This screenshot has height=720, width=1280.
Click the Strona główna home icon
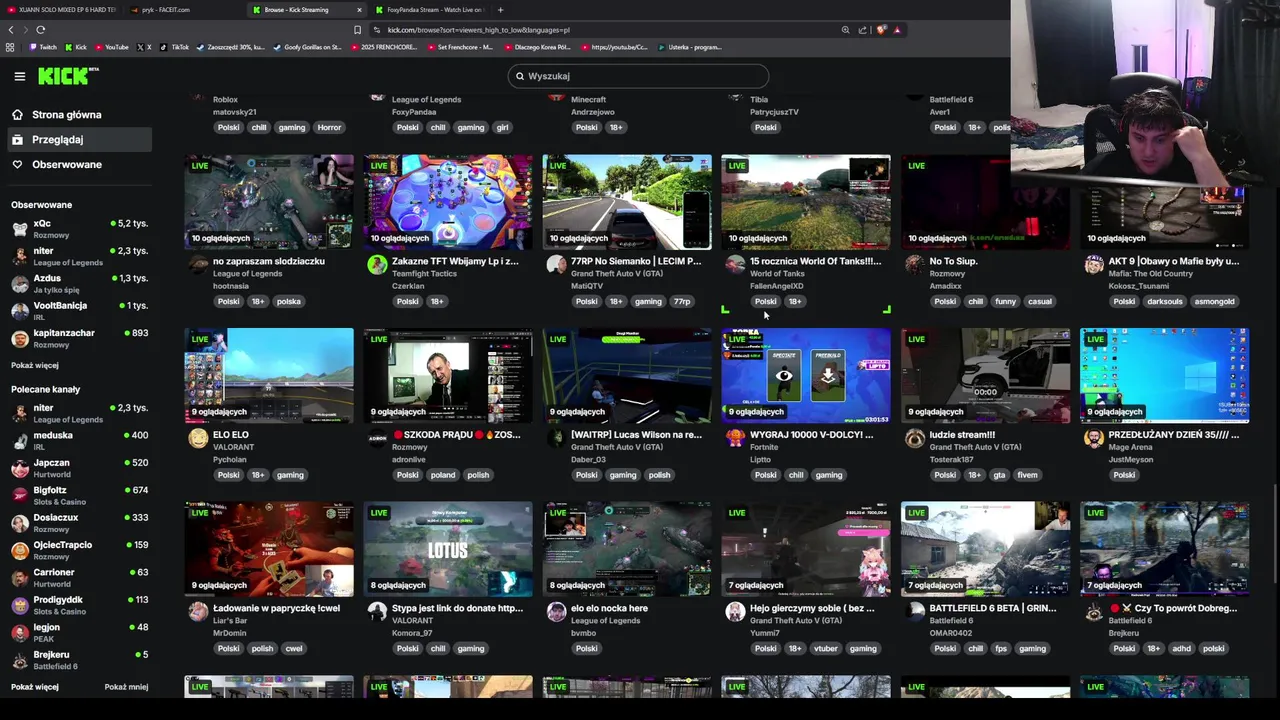(17, 115)
